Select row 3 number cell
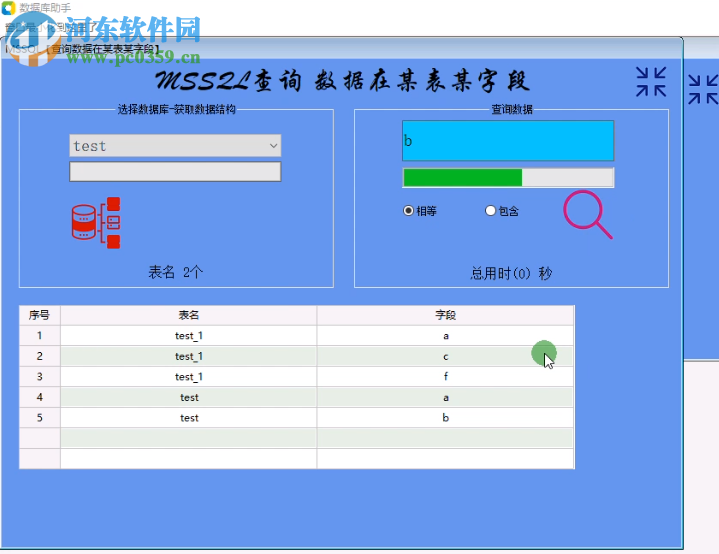The width and height of the screenshot is (719, 554). tap(39, 377)
